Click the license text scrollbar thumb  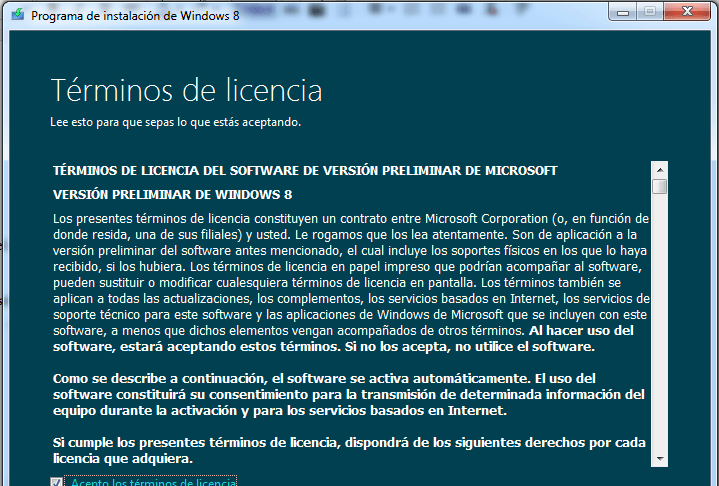coord(660,186)
